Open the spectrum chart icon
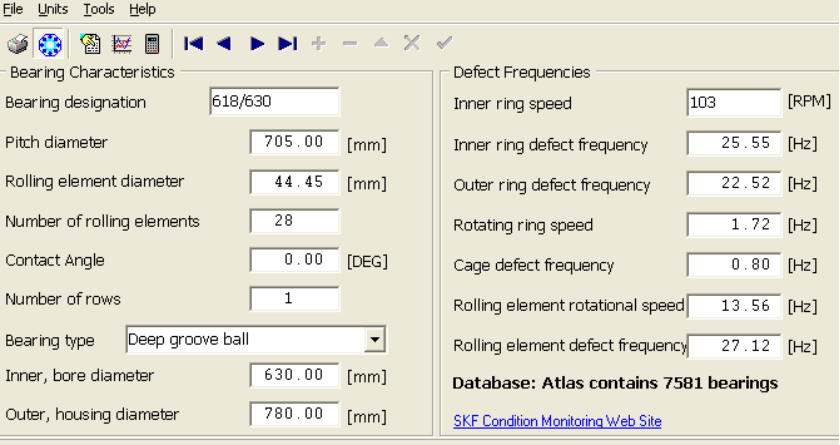The image size is (840, 445). point(122,44)
